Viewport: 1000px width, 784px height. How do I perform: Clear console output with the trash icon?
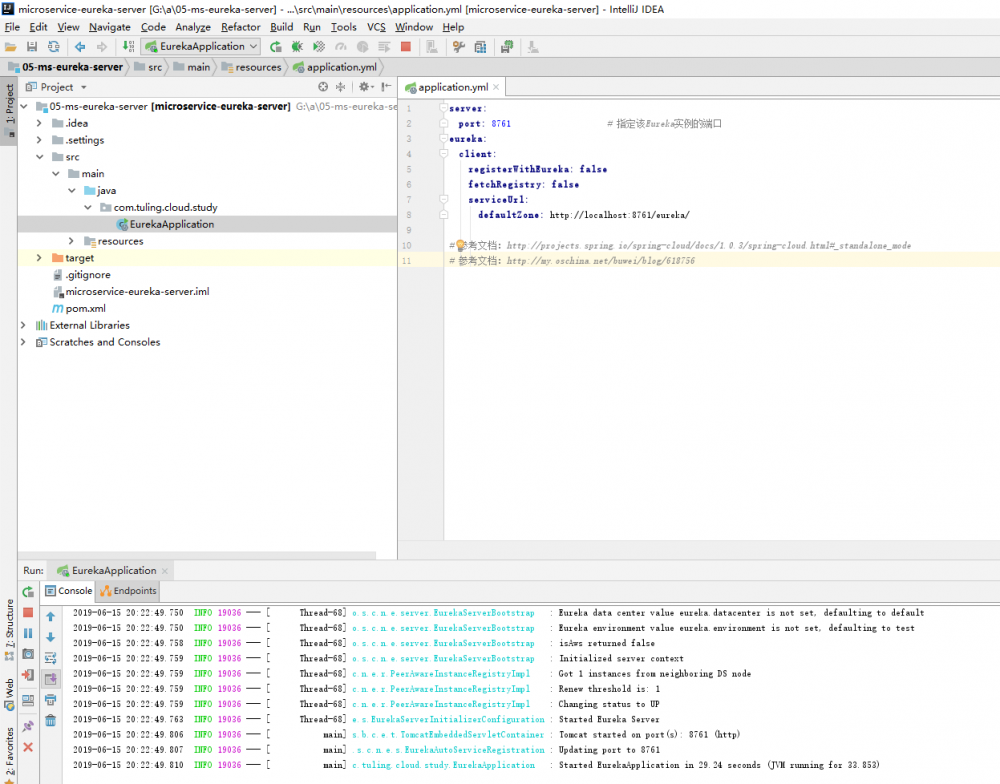coord(50,720)
